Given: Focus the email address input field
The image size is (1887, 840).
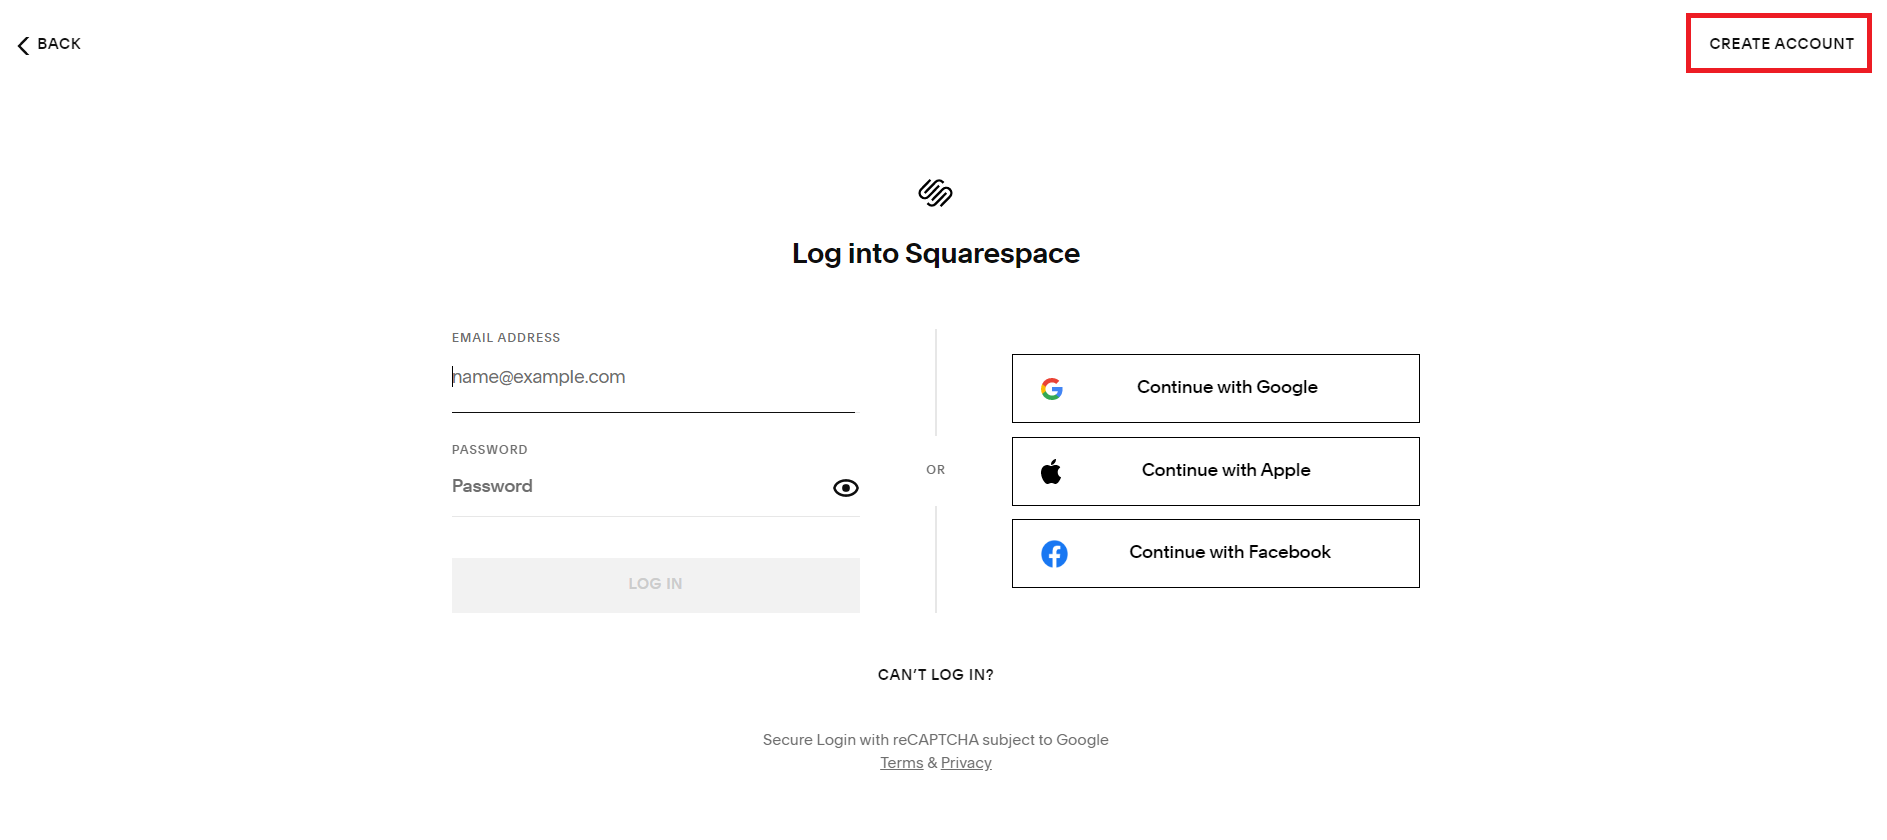Looking at the screenshot, I should coord(653,377).
